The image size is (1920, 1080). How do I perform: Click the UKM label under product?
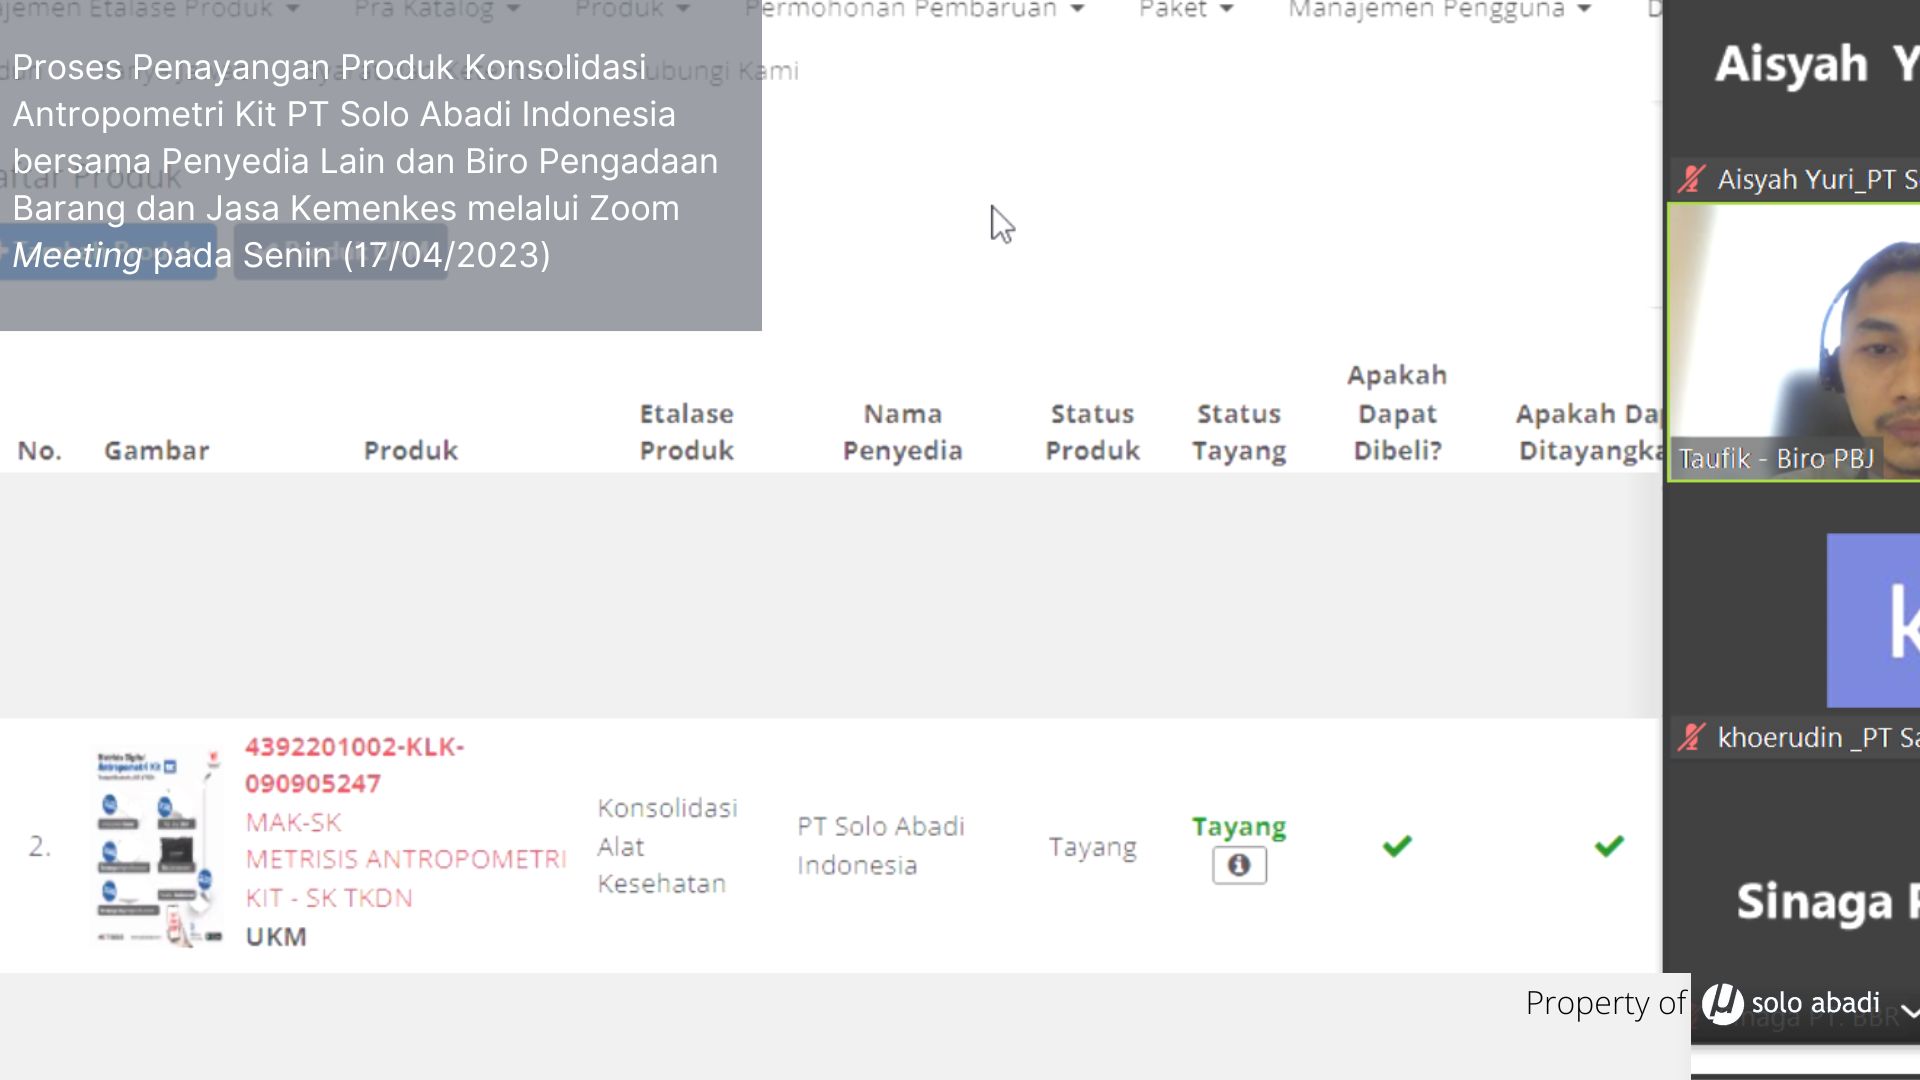pos(276,937)
